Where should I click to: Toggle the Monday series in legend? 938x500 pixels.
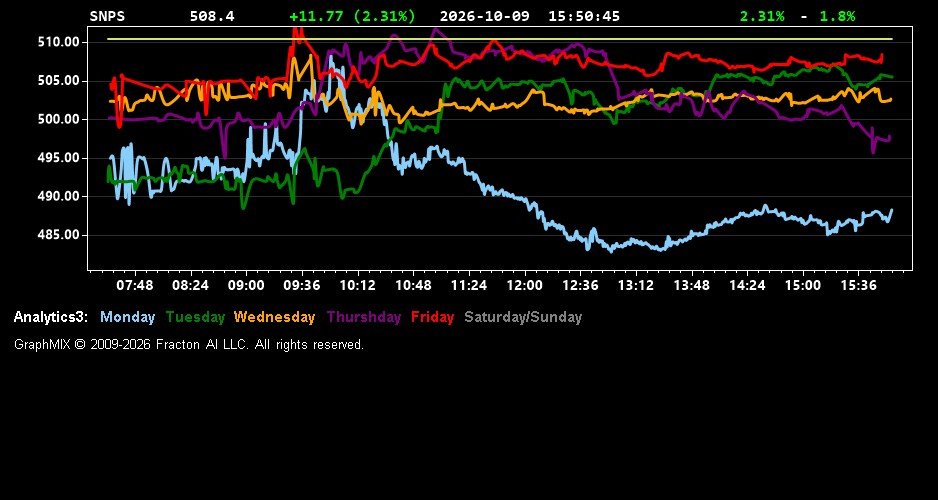pos(127,317)
